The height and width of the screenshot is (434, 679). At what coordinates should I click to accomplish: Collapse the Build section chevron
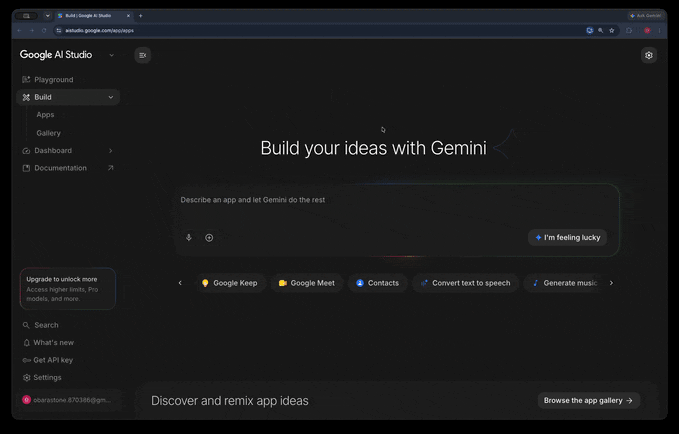click(111, 97)
